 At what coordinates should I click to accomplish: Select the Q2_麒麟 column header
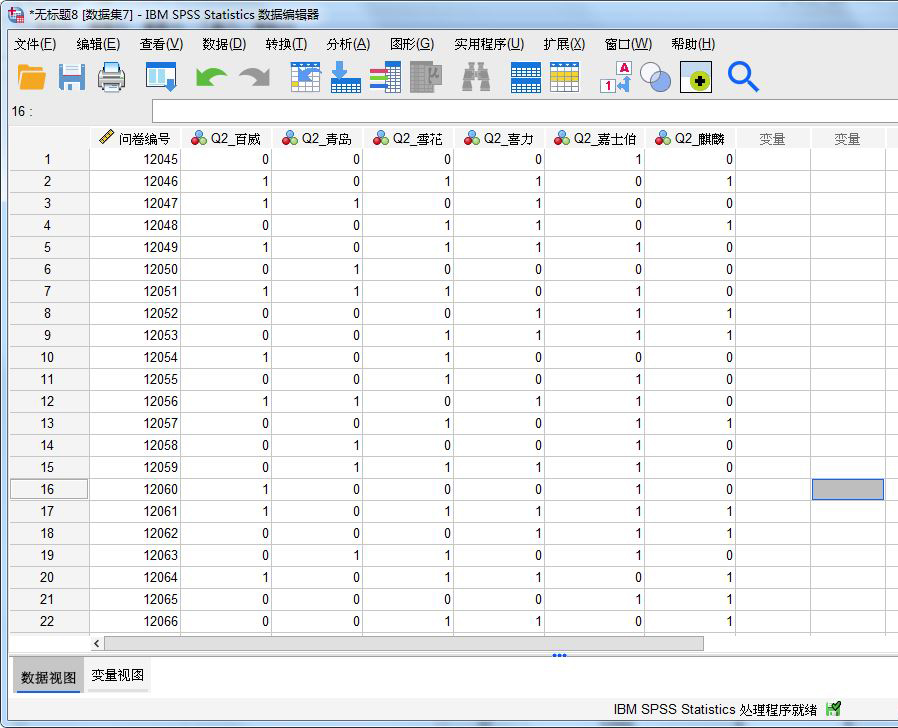coord(690,139)
